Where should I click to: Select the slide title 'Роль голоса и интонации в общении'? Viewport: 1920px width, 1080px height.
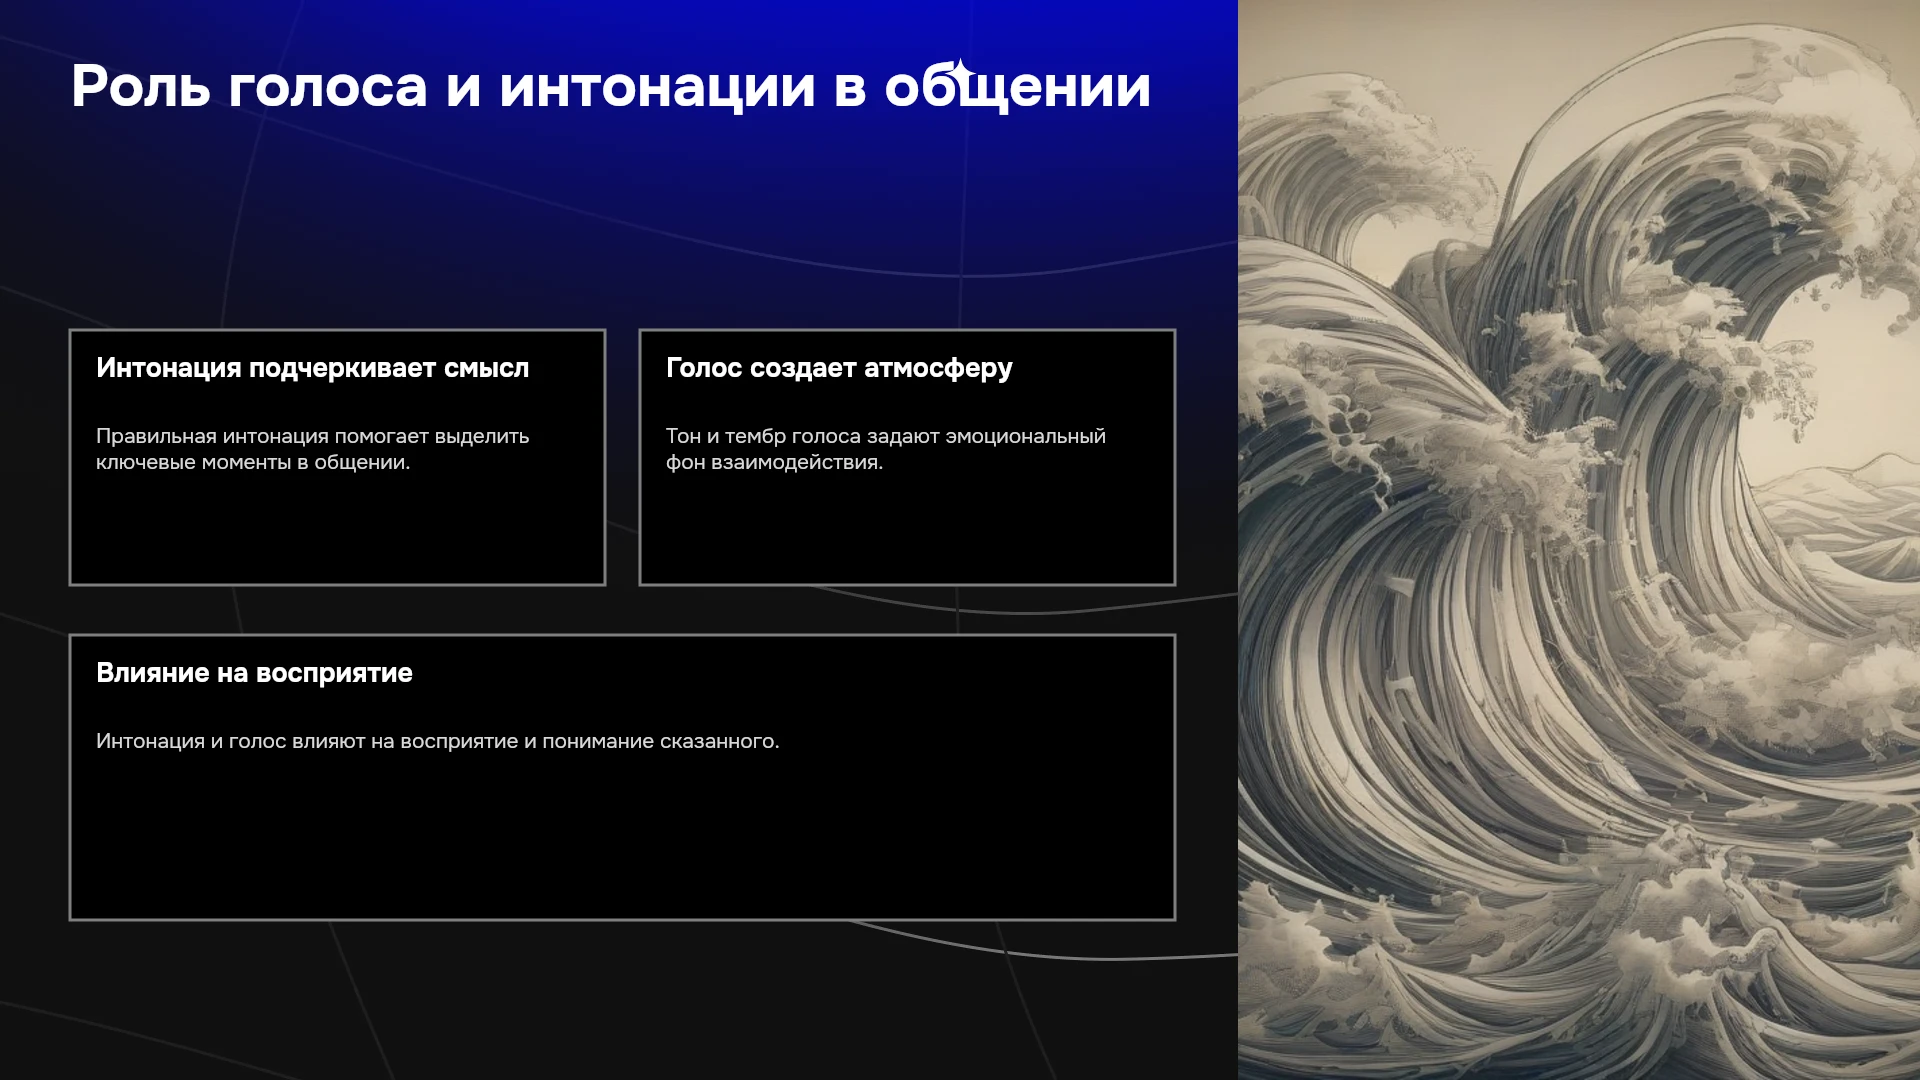click(611, 87)
